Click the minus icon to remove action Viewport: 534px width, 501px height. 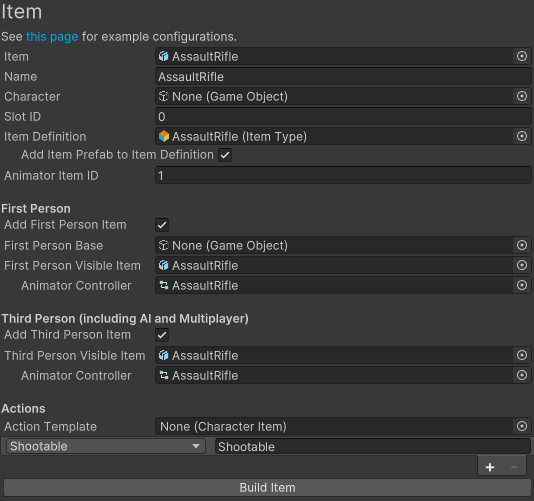514,467
